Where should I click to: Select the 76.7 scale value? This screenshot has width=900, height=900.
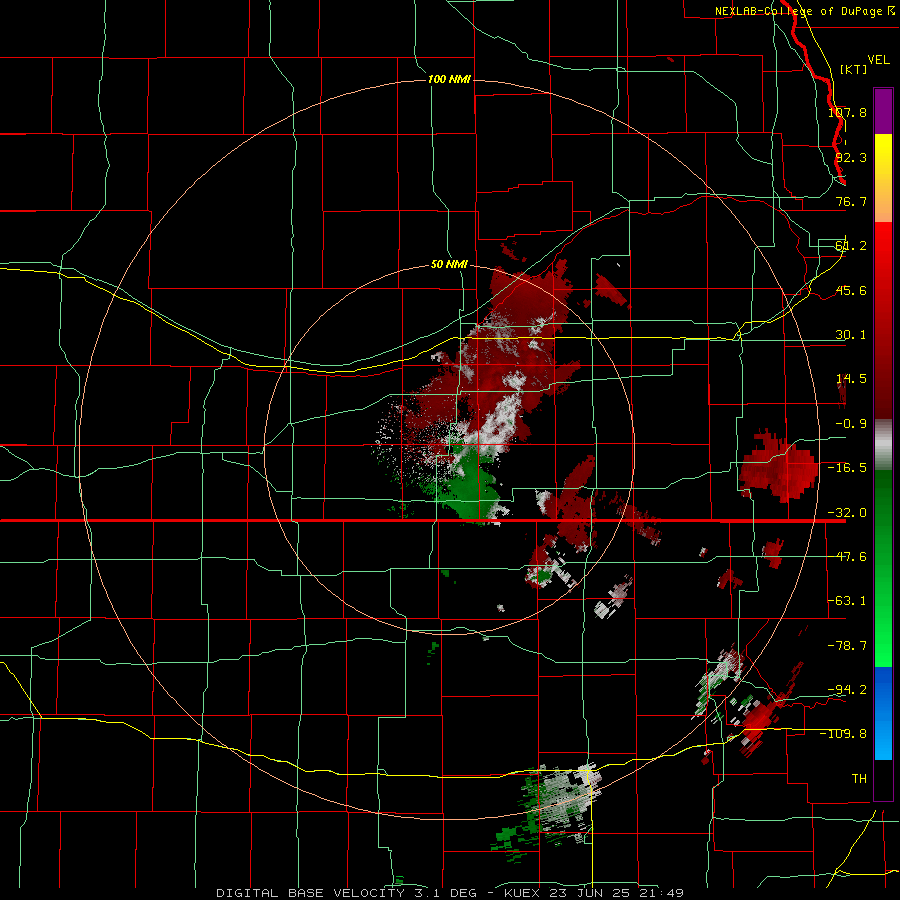(851, 201)
